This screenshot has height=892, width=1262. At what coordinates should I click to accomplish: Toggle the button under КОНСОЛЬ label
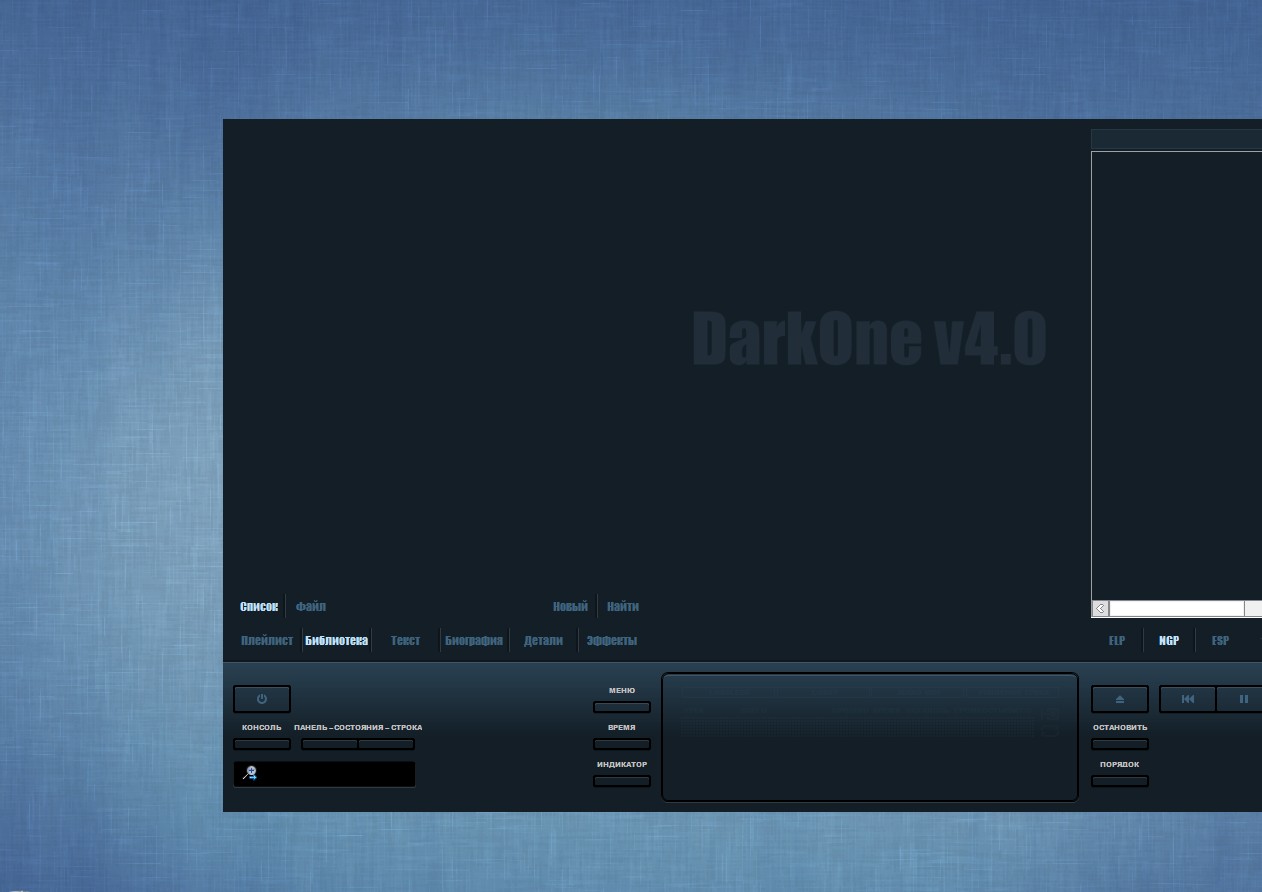tap(262, 744)
